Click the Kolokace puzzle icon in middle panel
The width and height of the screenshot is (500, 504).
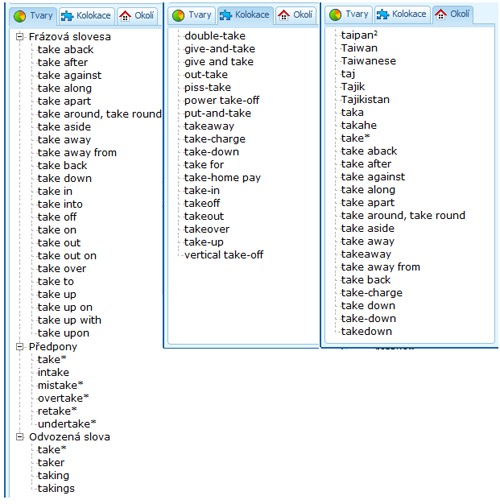coord(225,15)
